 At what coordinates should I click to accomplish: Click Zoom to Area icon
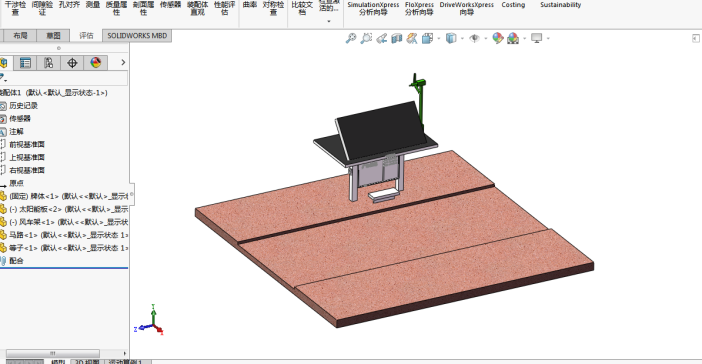(366, 39)
